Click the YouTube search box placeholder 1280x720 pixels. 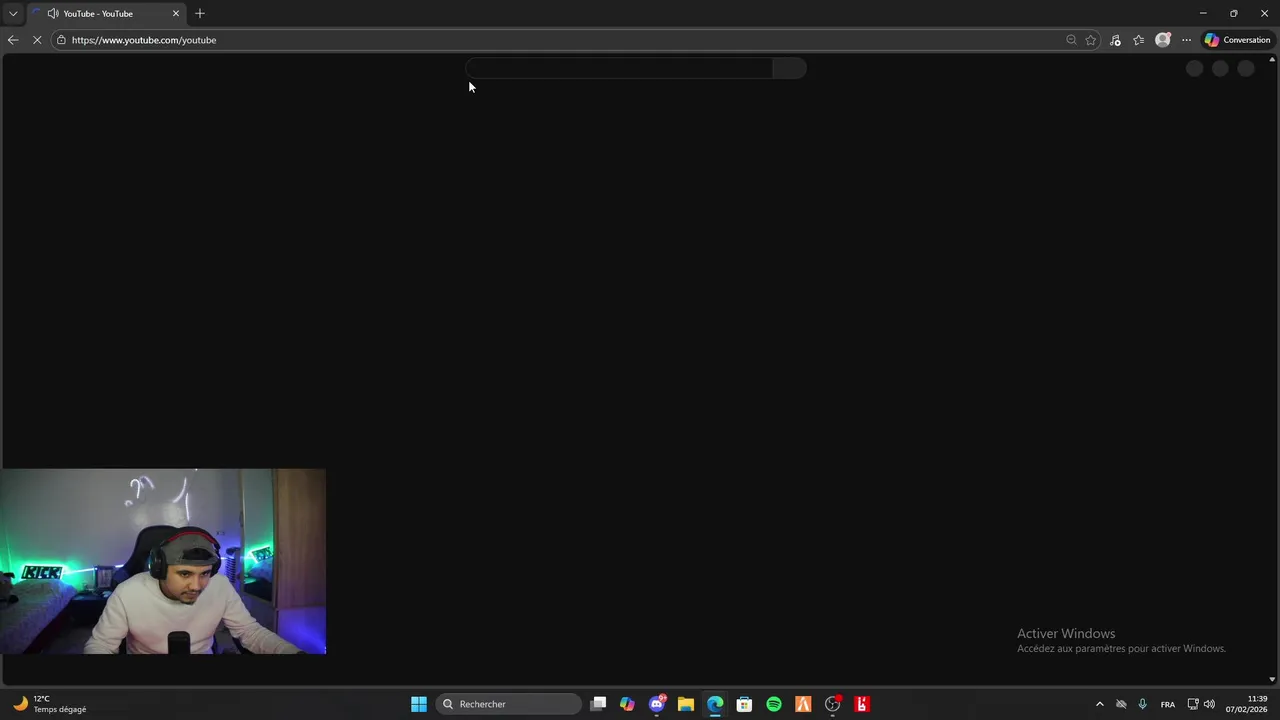point(619,68)
